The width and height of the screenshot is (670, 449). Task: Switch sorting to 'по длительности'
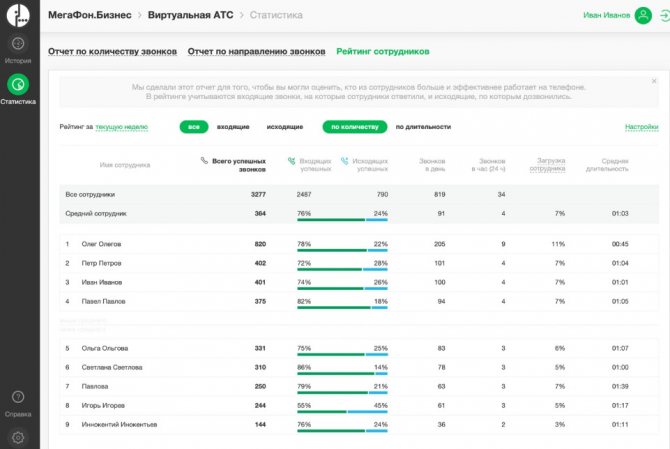(x=423, y=127)
